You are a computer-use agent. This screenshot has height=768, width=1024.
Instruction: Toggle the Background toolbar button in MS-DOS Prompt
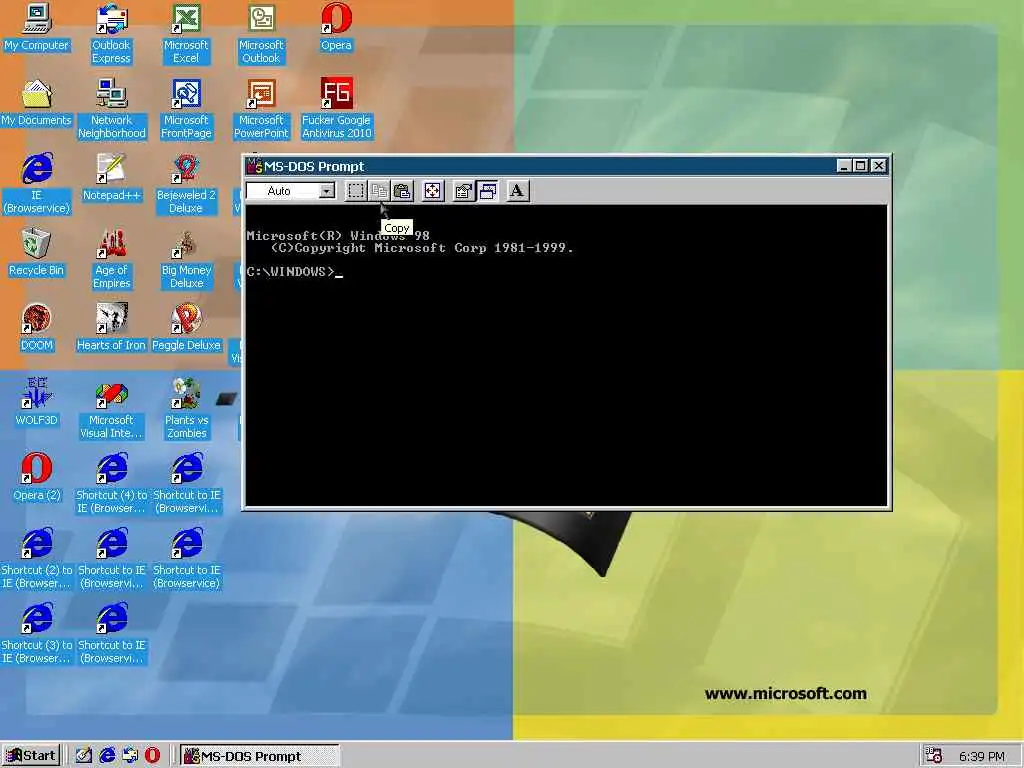pos(487,191)
